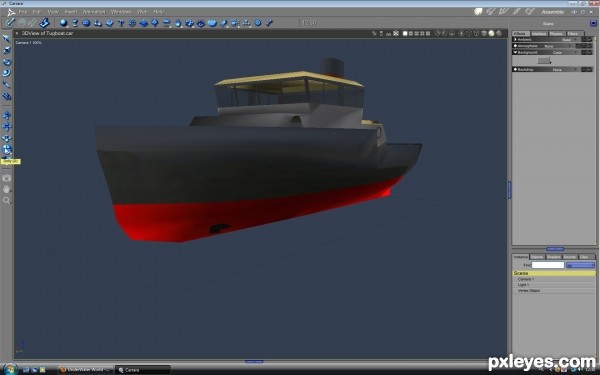
Task: Select the Scene row in Instances list
Action: (x=554, y=273)
